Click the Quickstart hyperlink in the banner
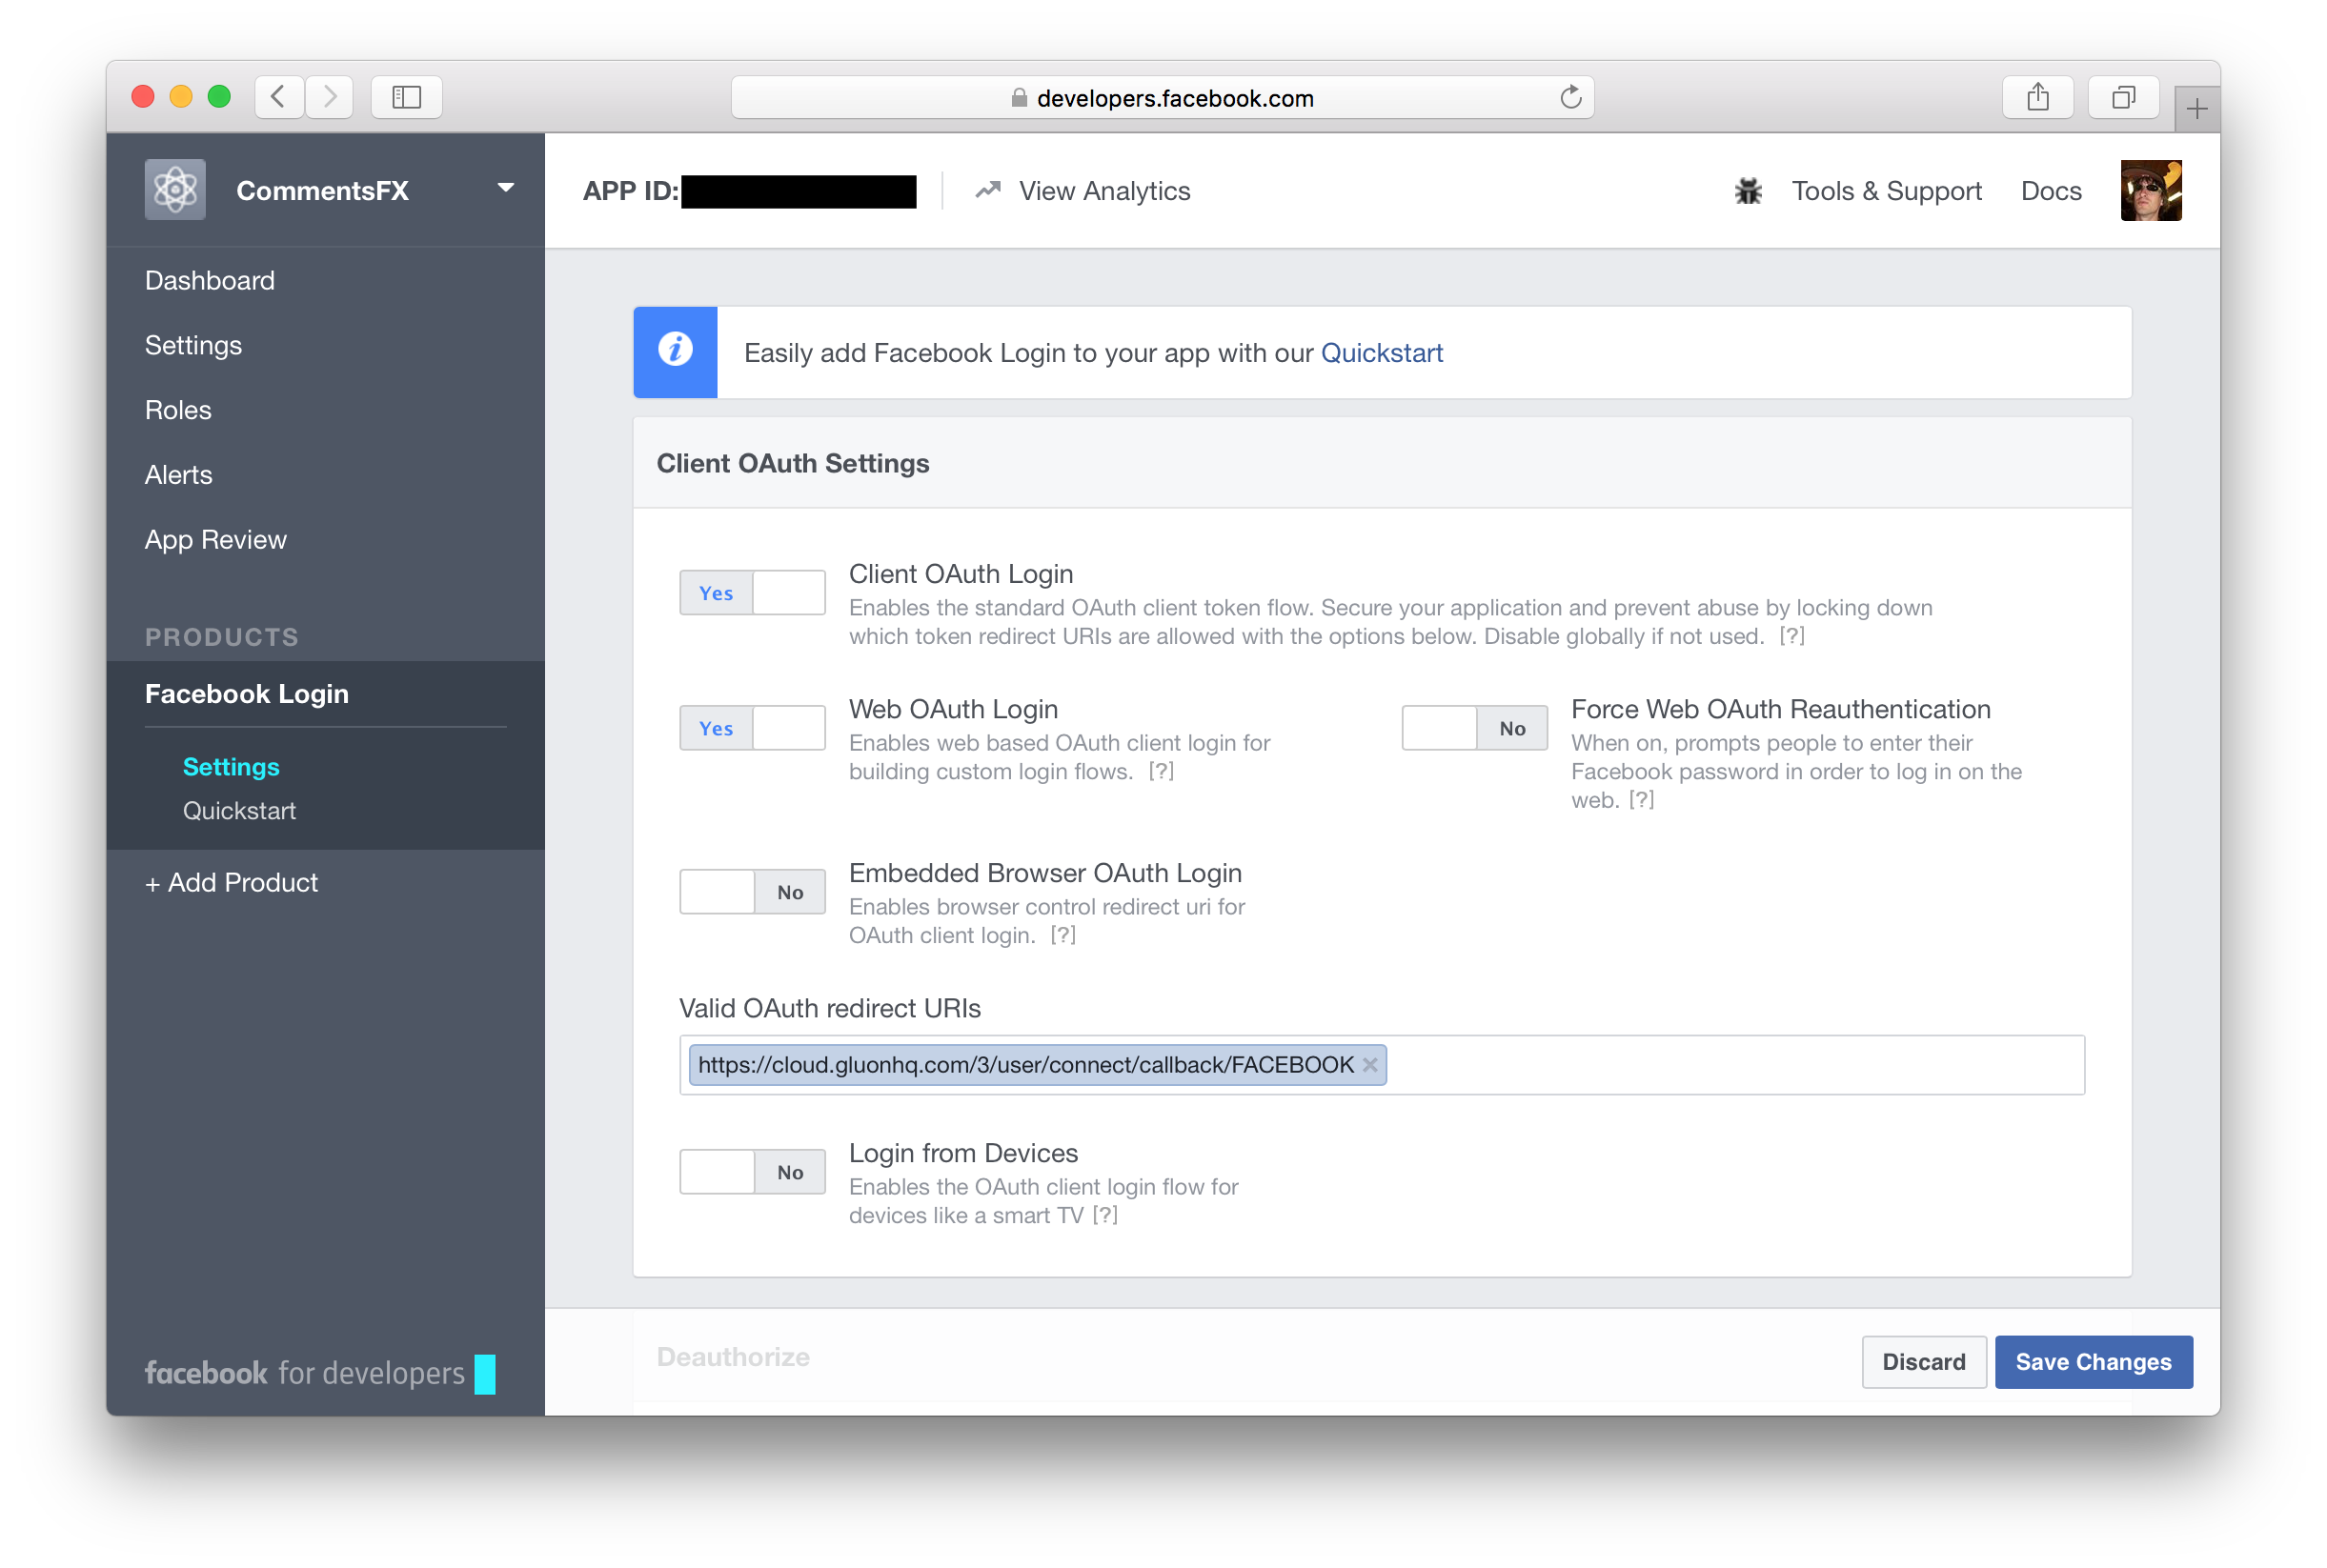This screenshot has height=1568, width=2327. click(1381, 352)
